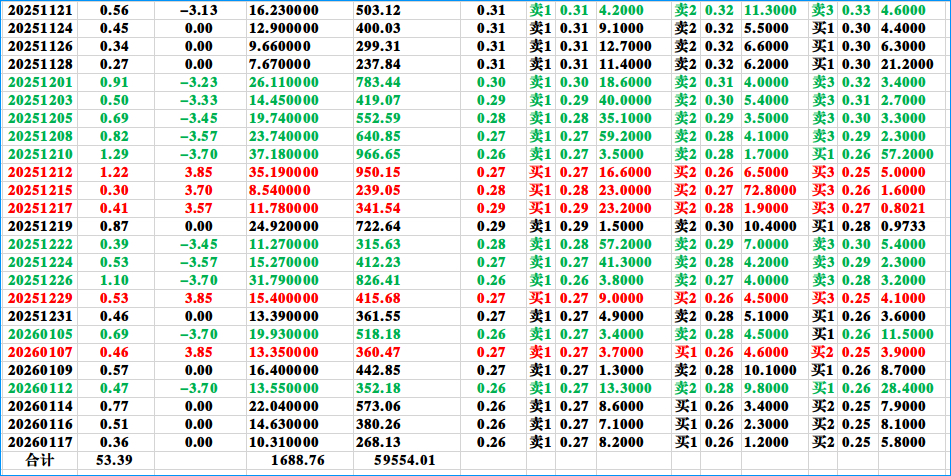Click the green amount 11.270000
This screenshot has height=476, width=951.
[283, 244]
